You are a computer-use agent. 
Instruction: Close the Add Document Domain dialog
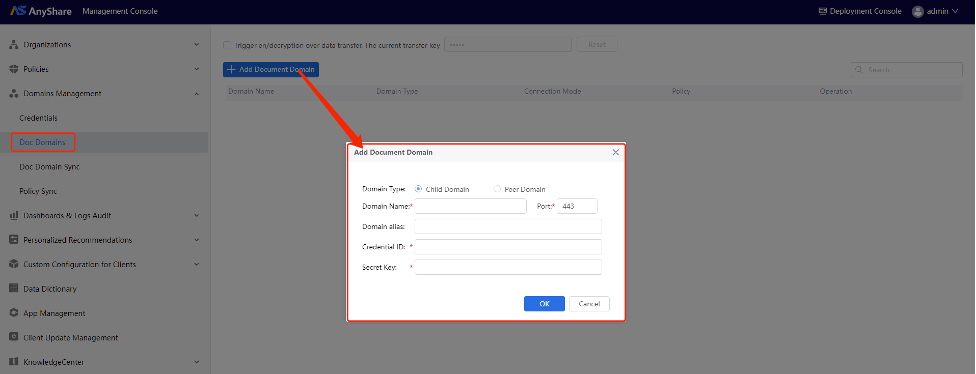coord(616,152)
